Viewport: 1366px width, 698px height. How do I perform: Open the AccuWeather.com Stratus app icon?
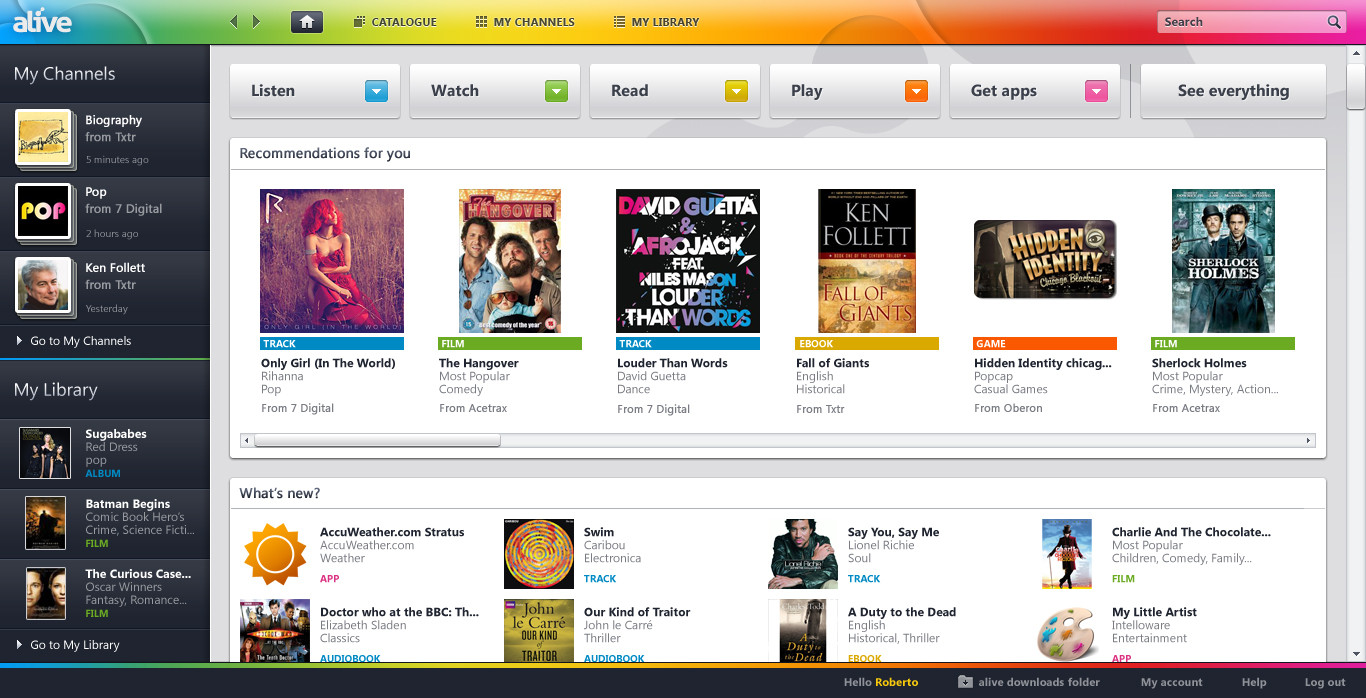[274, 553]
